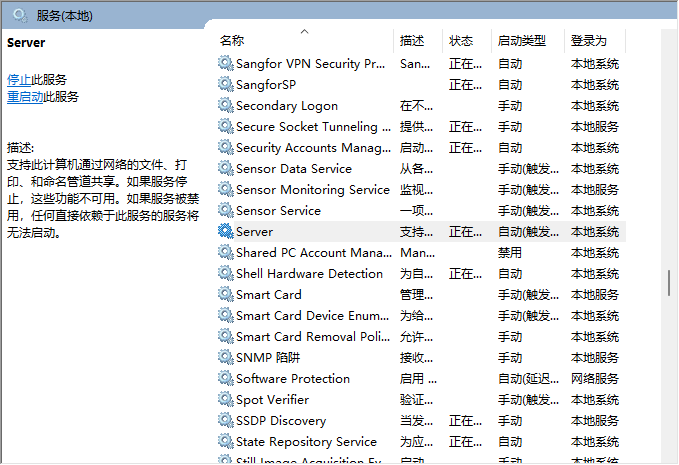
Task: Select the SangforSP service name
Action: [x=266, y=85]
